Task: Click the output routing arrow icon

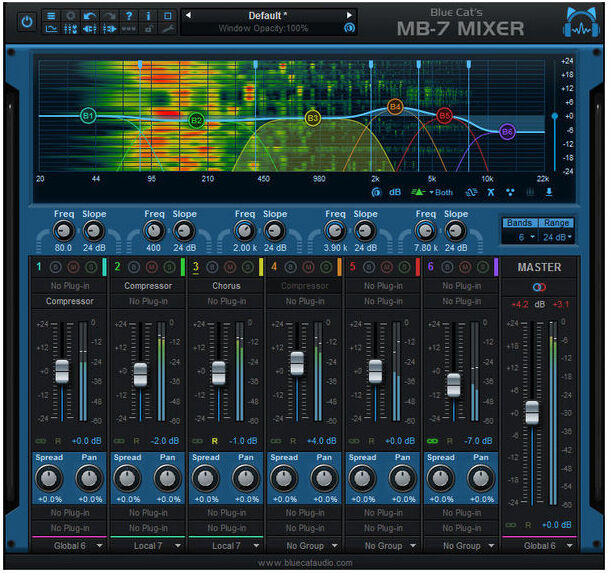Action: coord(109,29)
